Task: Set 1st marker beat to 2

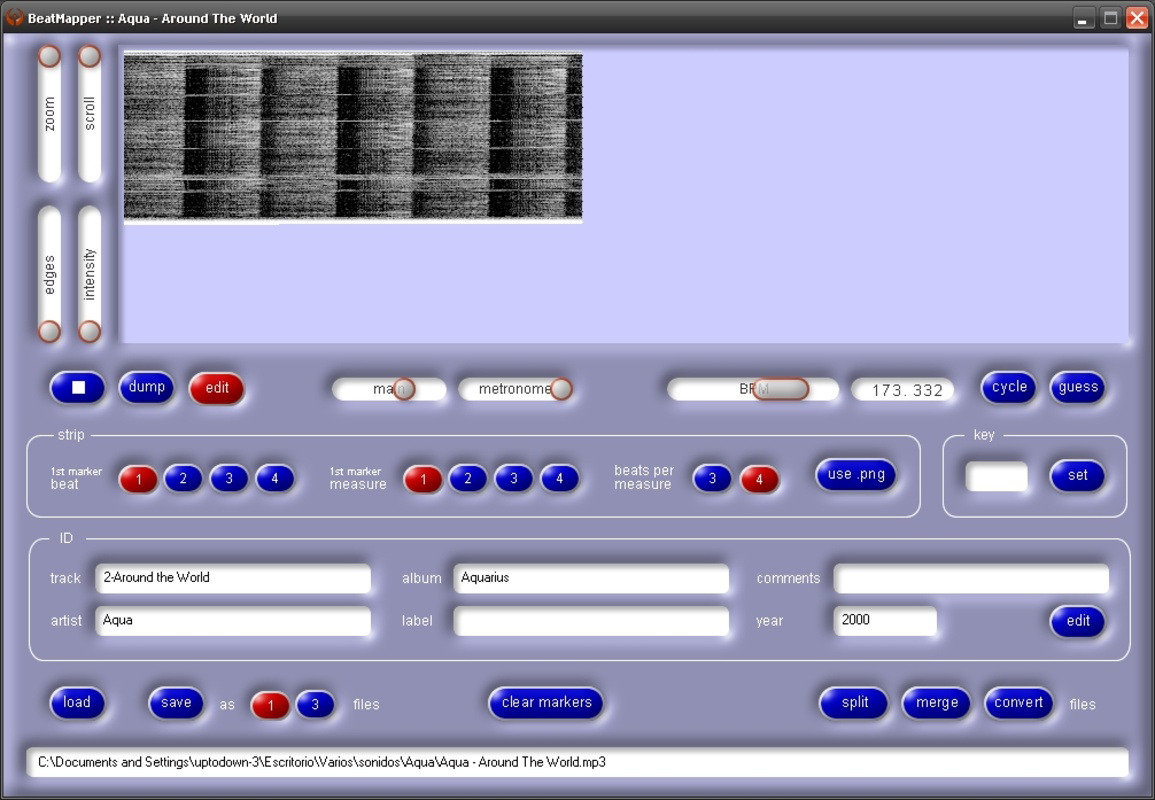Action: [x=183, y=479]
